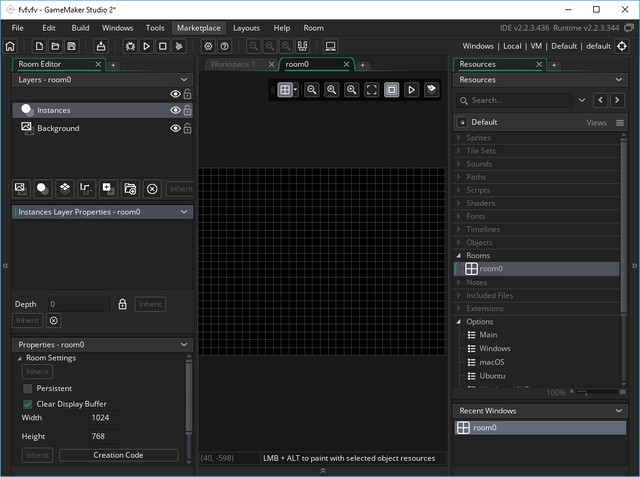Hide the Instances layer with its eye icon
The width and height of the screenshot is (640, 477).
pos(175,110)
